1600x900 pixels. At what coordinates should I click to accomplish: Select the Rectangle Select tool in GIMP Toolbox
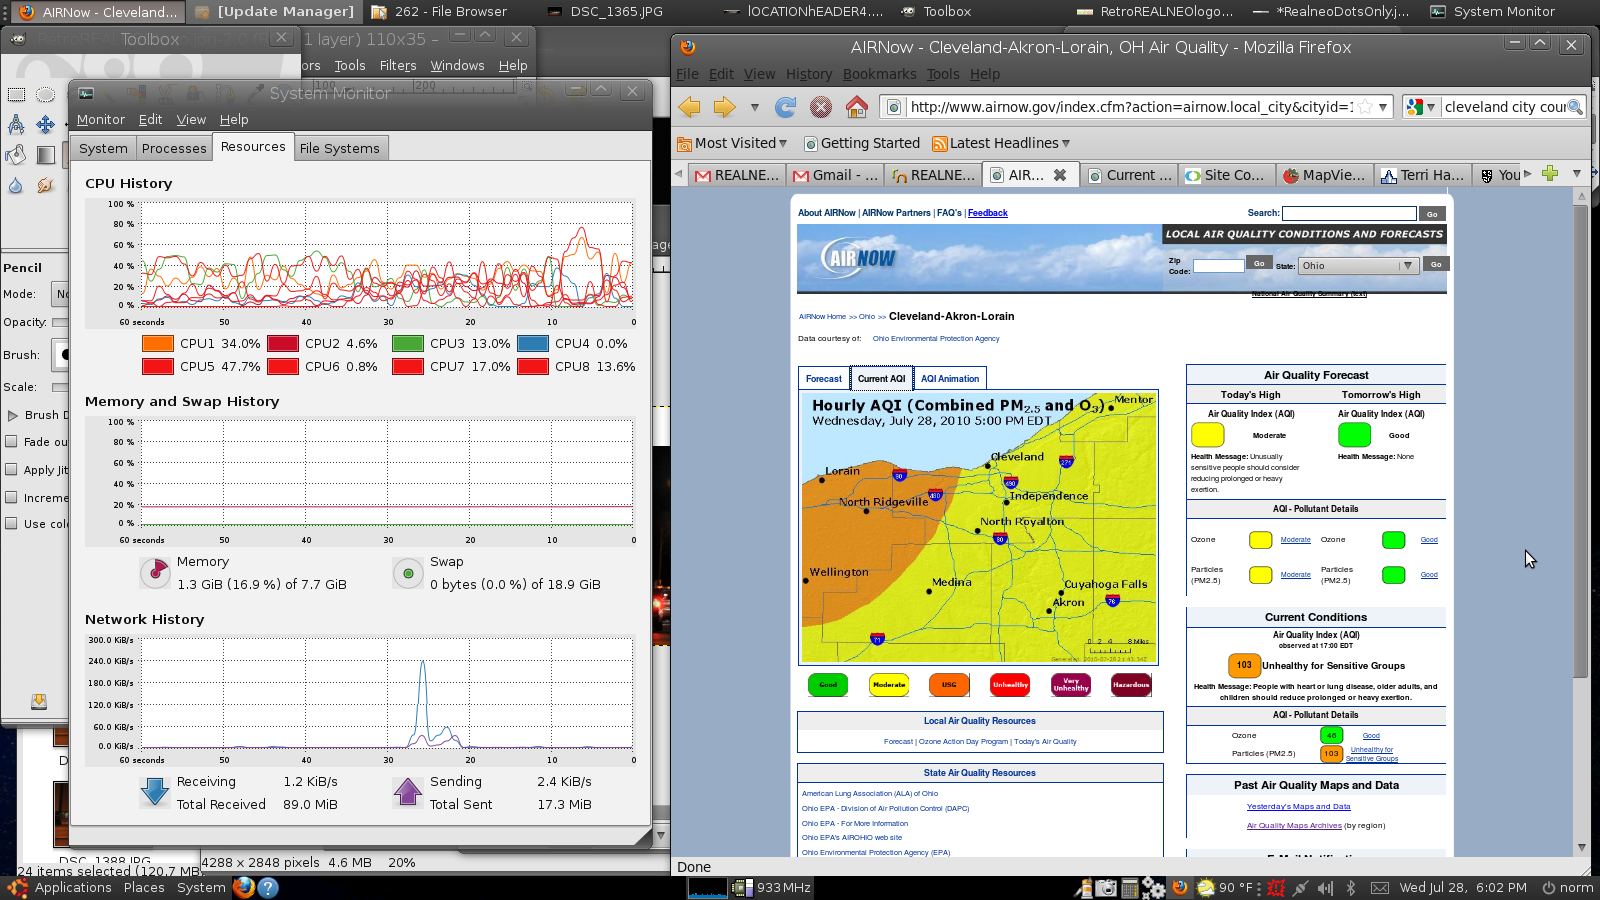point(16,95)
